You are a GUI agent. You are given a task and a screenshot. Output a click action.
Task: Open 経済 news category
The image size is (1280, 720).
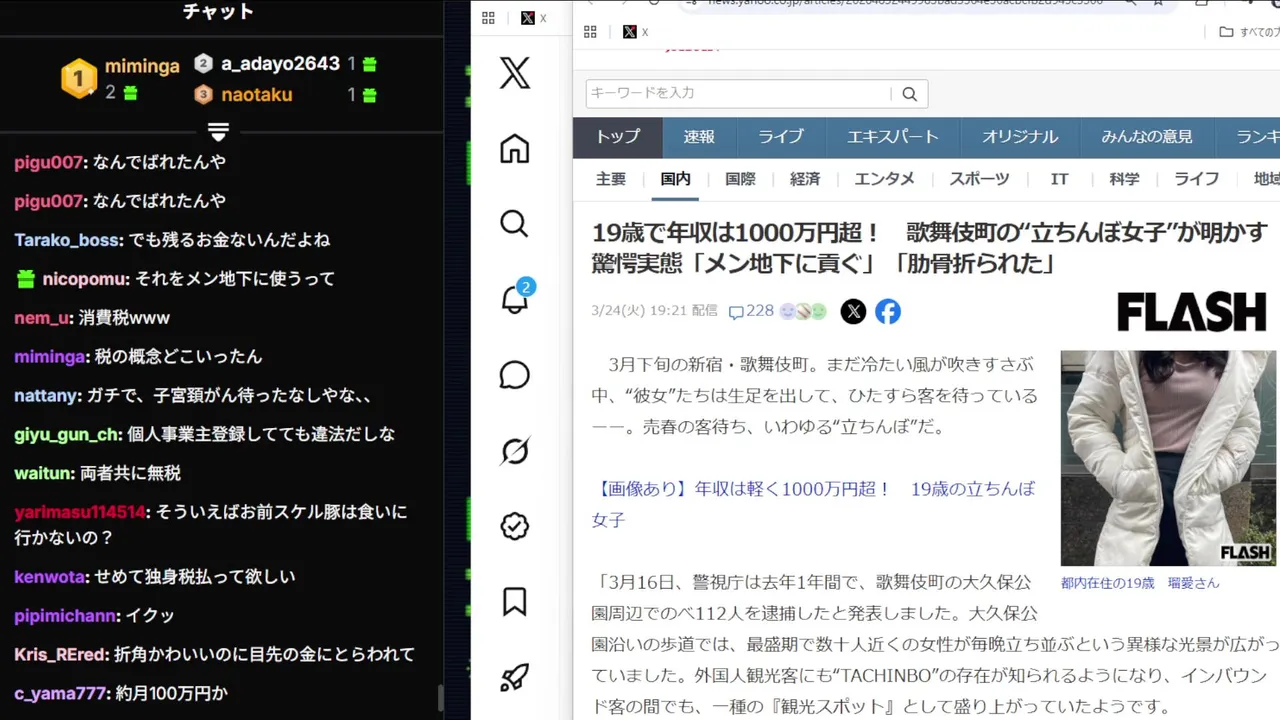805,179
